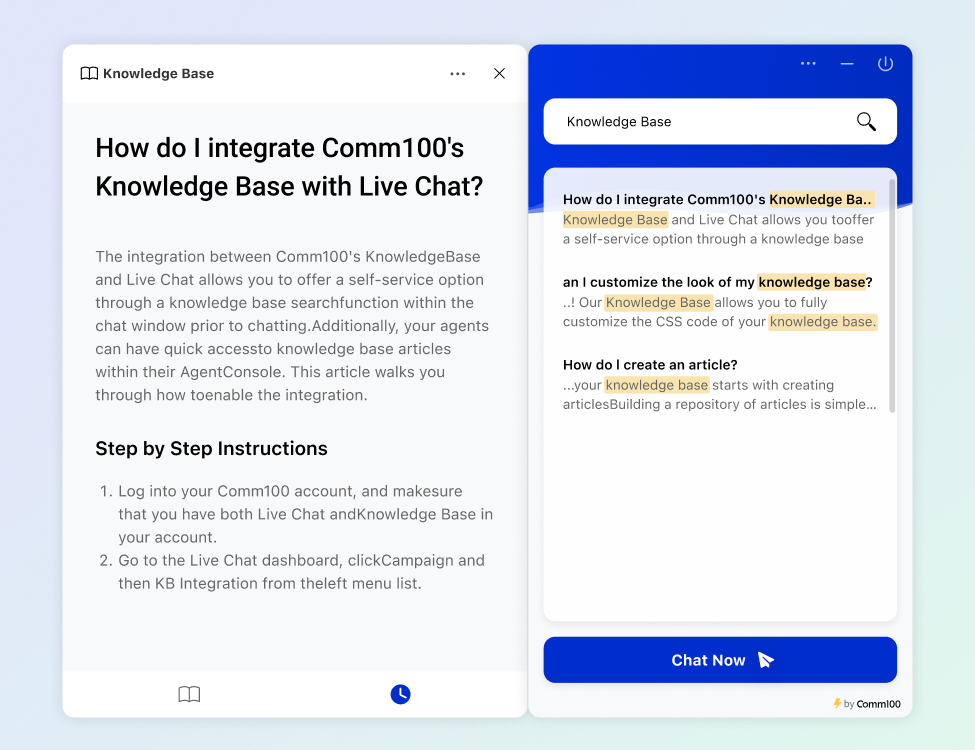The height and width of the screenshot is (750, 975).
Task: Click snippet 'customize the CSS code of your knowledge base.'
Action: tap(720, 322)
